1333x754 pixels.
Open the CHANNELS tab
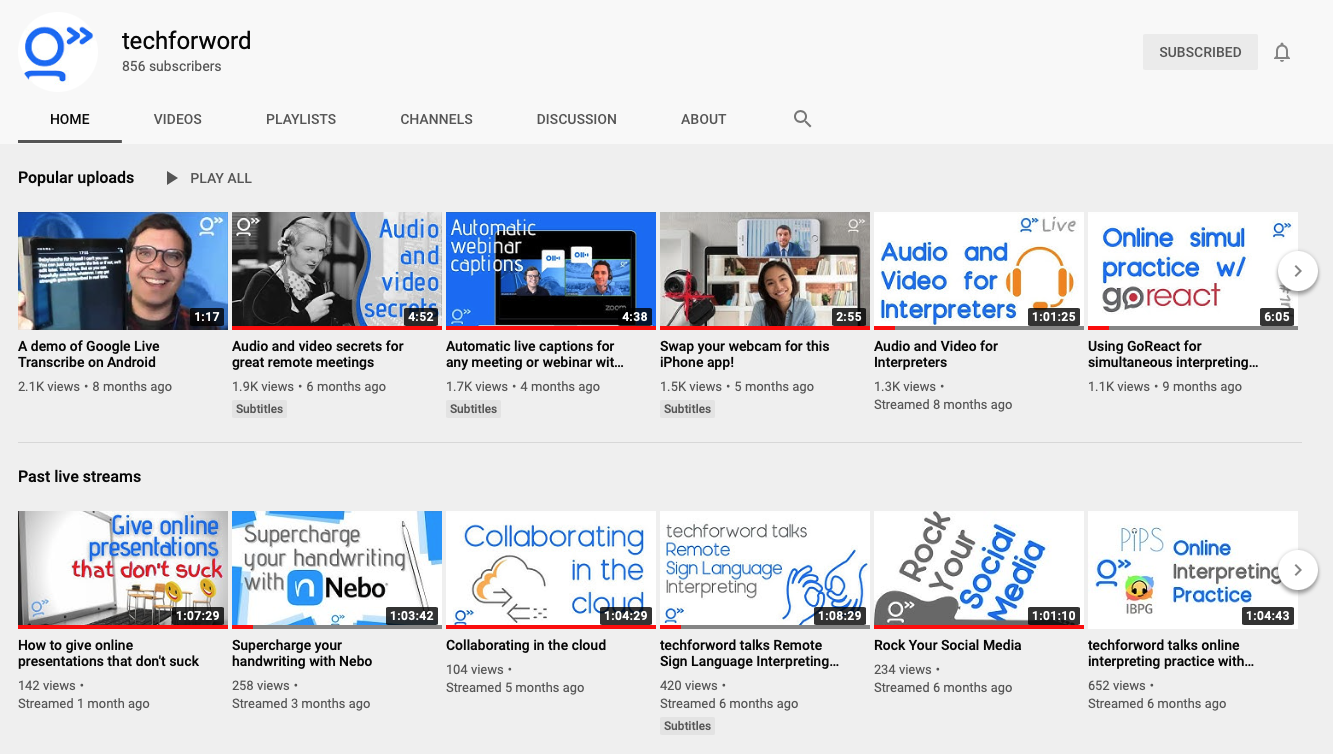436,119
